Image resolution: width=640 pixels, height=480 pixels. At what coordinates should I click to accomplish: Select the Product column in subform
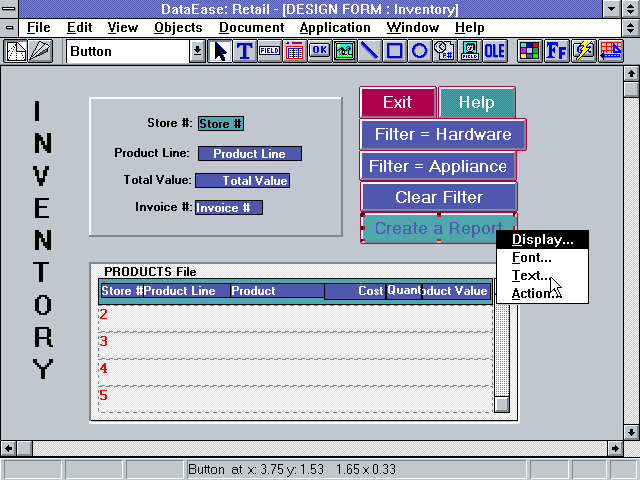point(277,291)
